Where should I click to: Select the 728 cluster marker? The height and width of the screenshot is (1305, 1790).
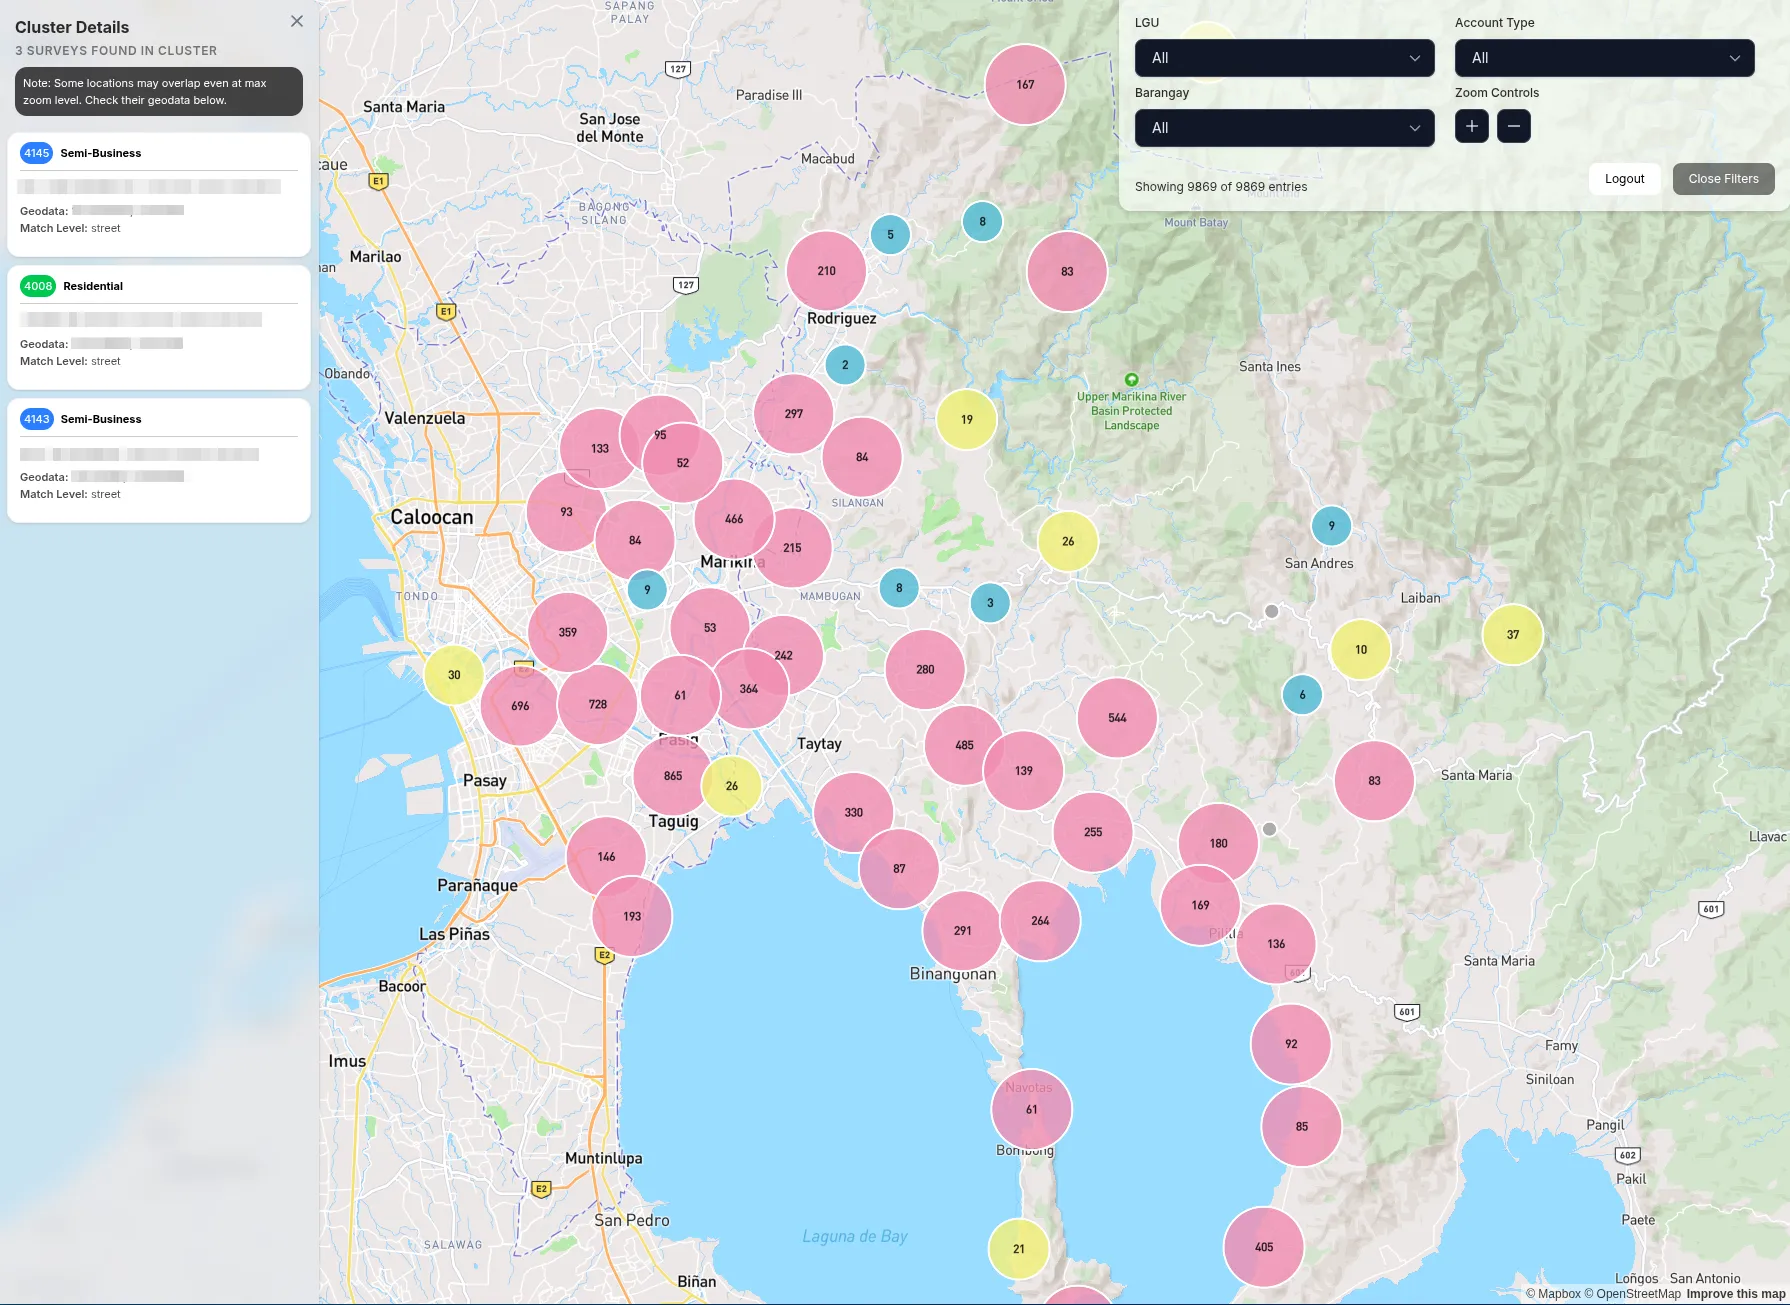(x=597, y=705)
